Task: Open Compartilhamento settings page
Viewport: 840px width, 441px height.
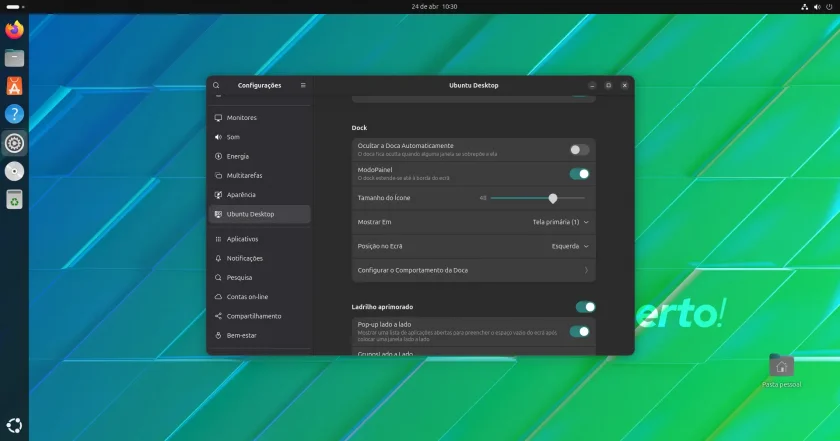Action: (260, 316)
